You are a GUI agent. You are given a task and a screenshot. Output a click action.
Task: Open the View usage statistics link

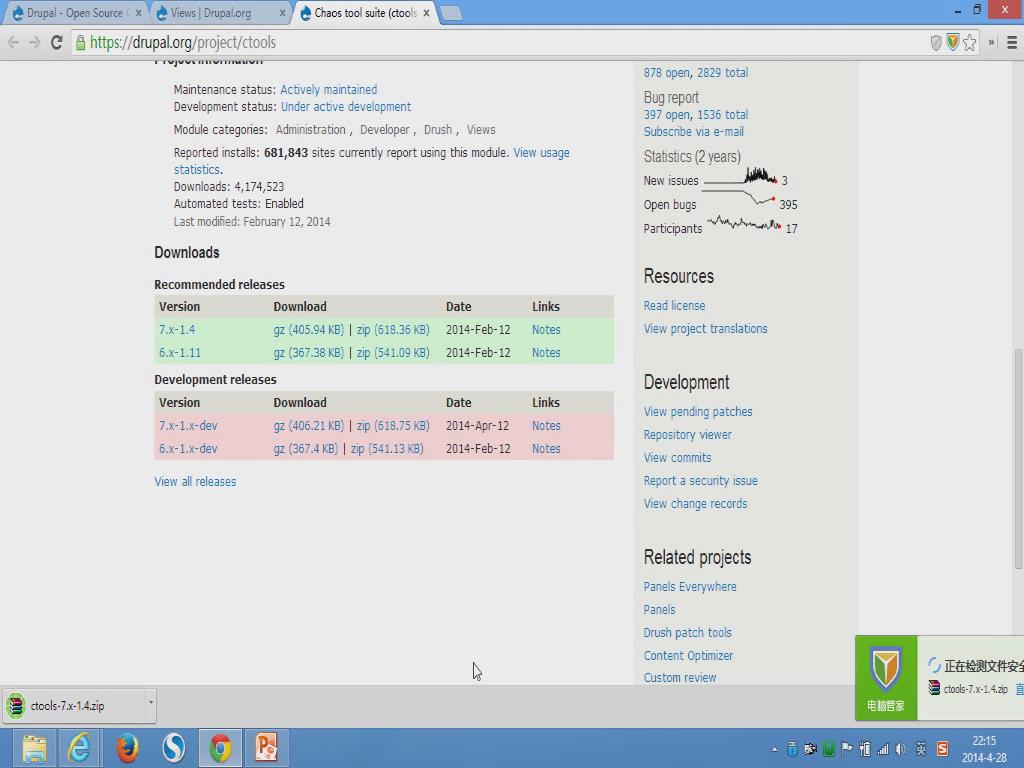click(x=541, y=153)
